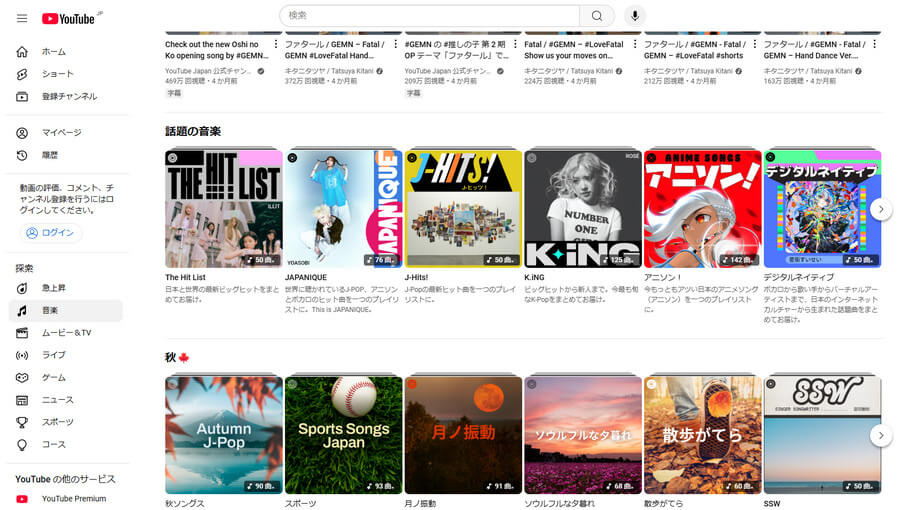Click the magnifier search button

(597, 16)
